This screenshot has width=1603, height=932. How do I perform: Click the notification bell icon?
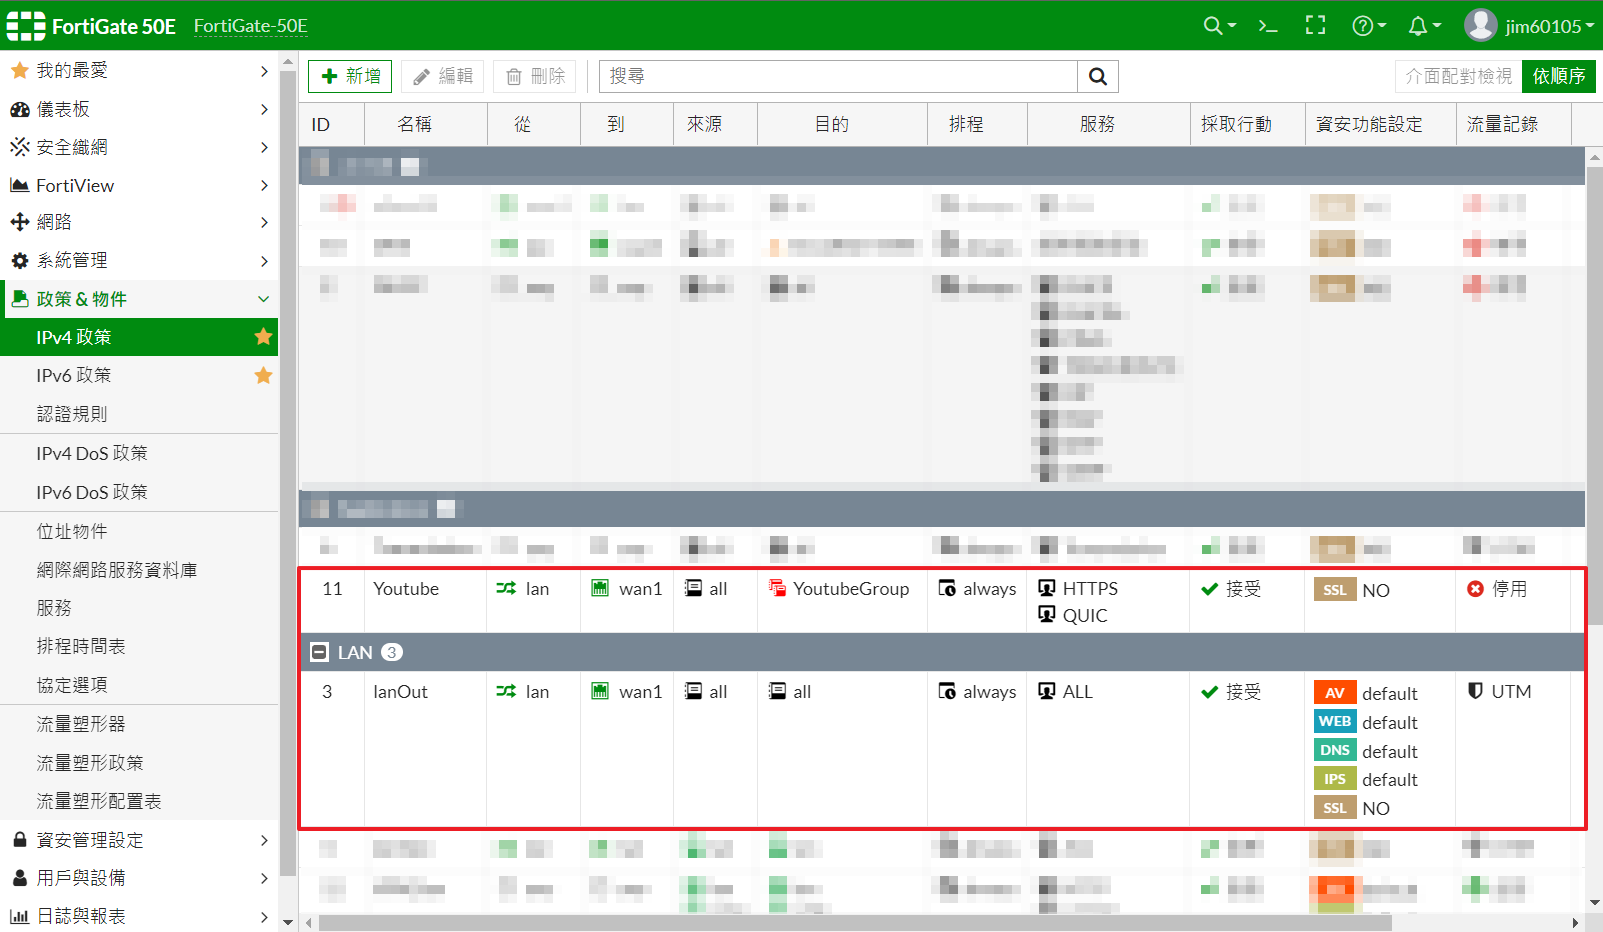[1418, 26]
